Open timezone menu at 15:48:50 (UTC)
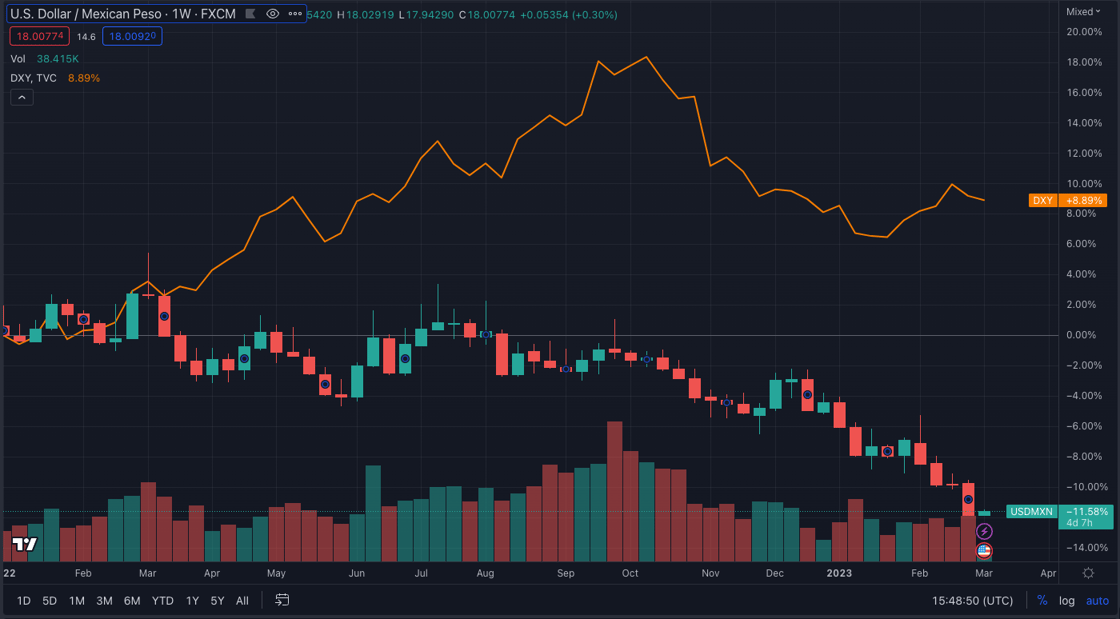This screenshot has height=619, width=1120. point(972,600)
